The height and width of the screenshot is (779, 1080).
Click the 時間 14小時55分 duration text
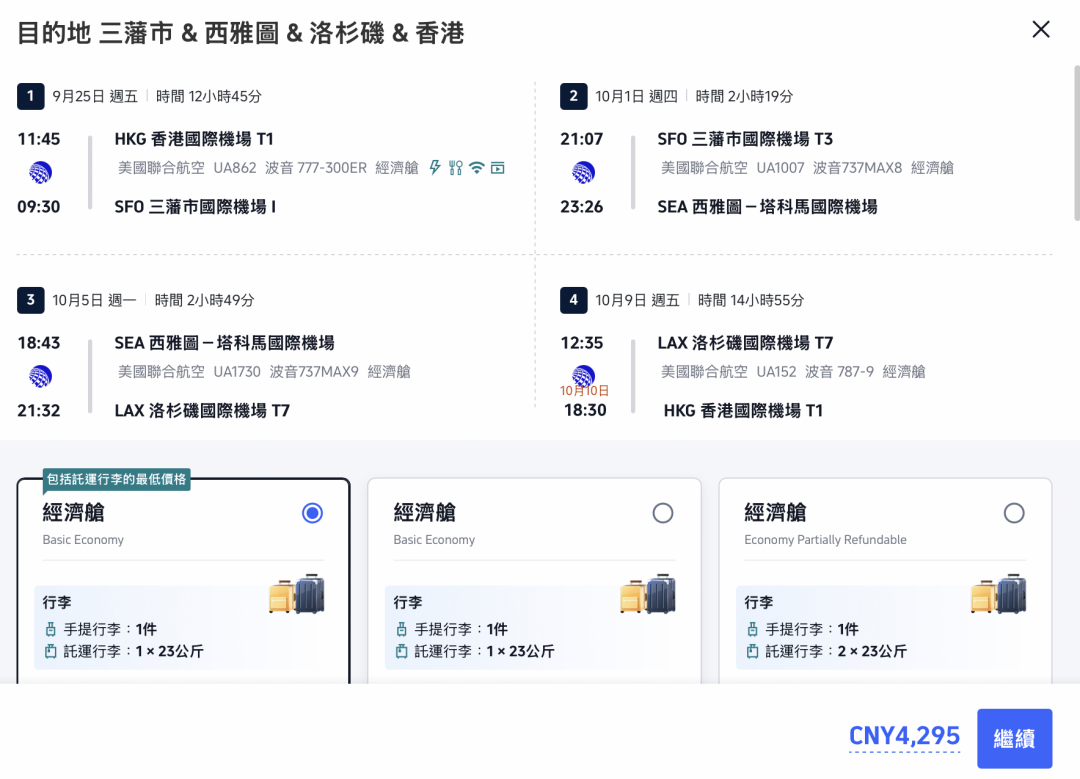coord(751,300)
